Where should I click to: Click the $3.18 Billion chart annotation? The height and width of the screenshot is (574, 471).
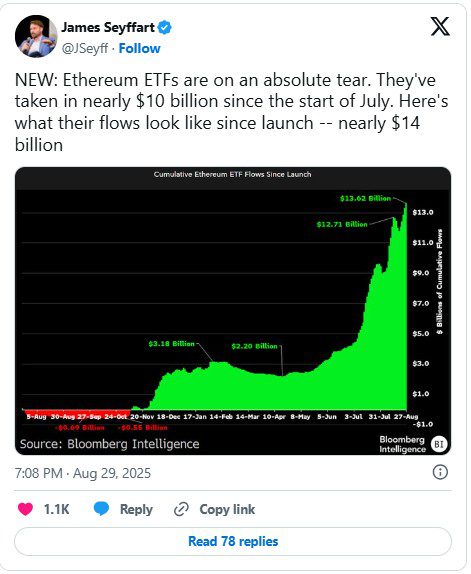point(171,344)
